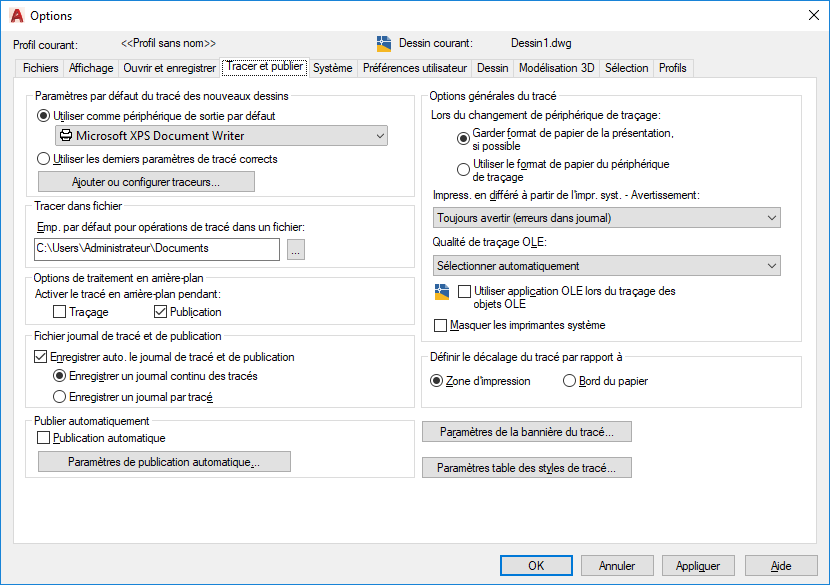Click the OLE drawing icon beside checkbox

442,292
